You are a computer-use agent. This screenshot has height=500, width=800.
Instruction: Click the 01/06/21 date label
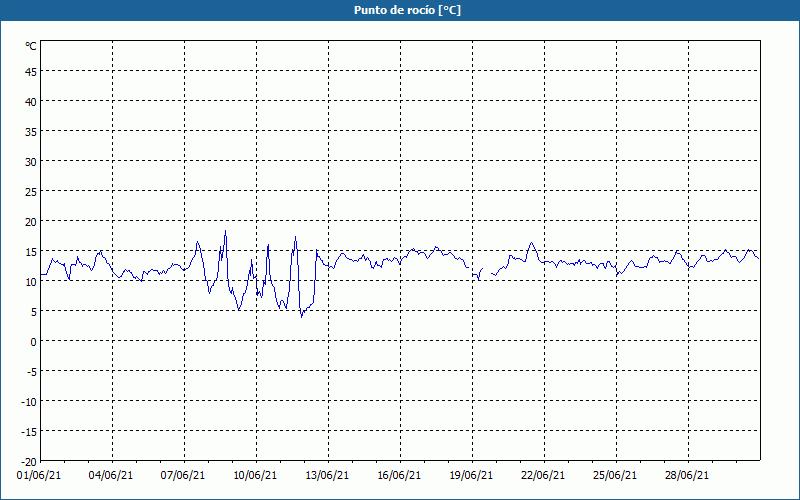39,475
